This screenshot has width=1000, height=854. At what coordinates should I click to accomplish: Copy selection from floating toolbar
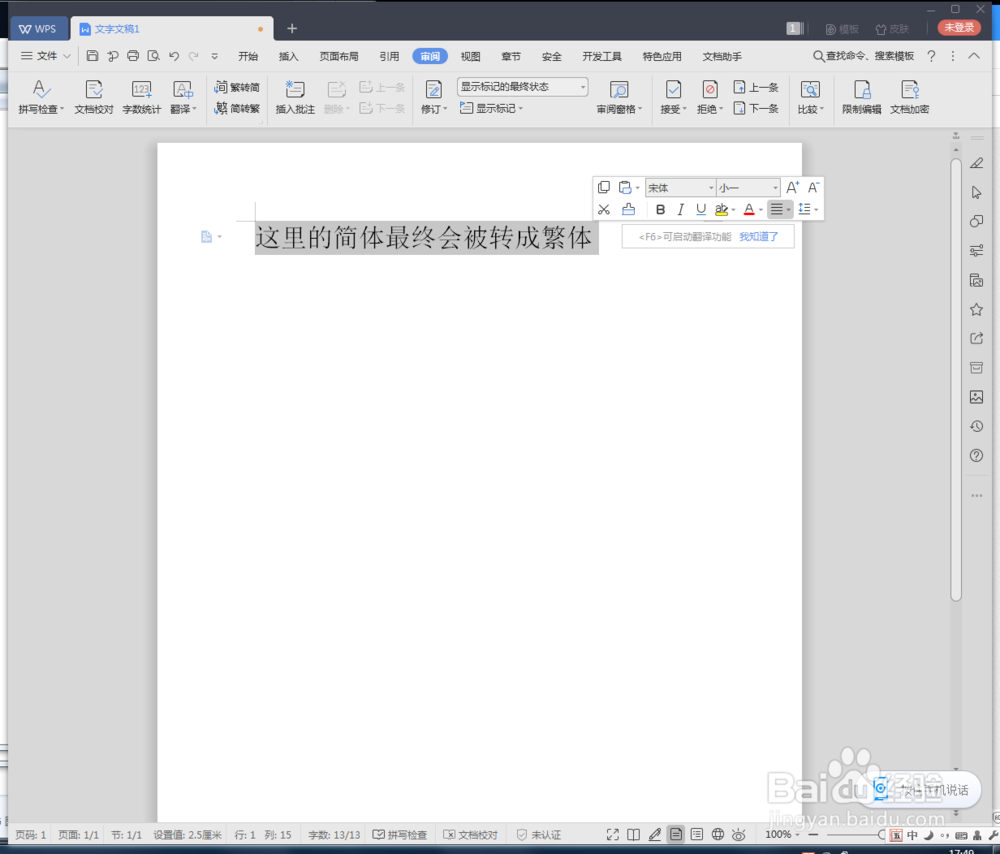[x=603, y=188]
